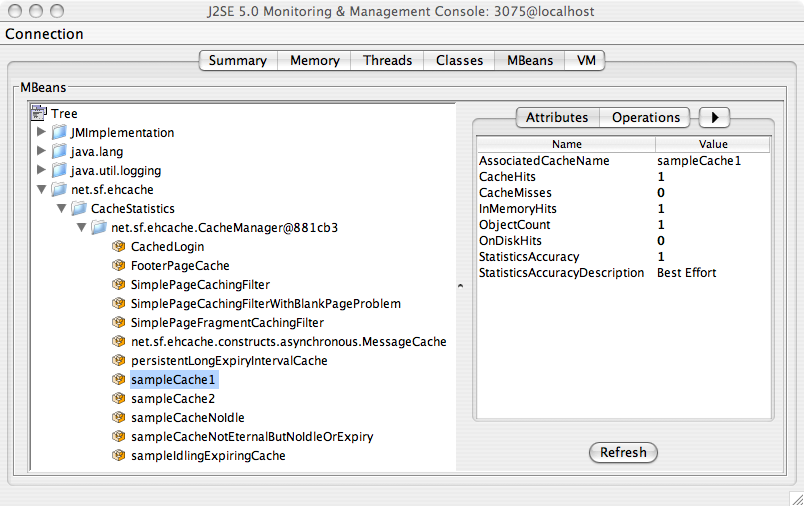
Task: Select persistentLongExpiryIntervalCache label
Action: pyautogui.click(x=229, y=360)
